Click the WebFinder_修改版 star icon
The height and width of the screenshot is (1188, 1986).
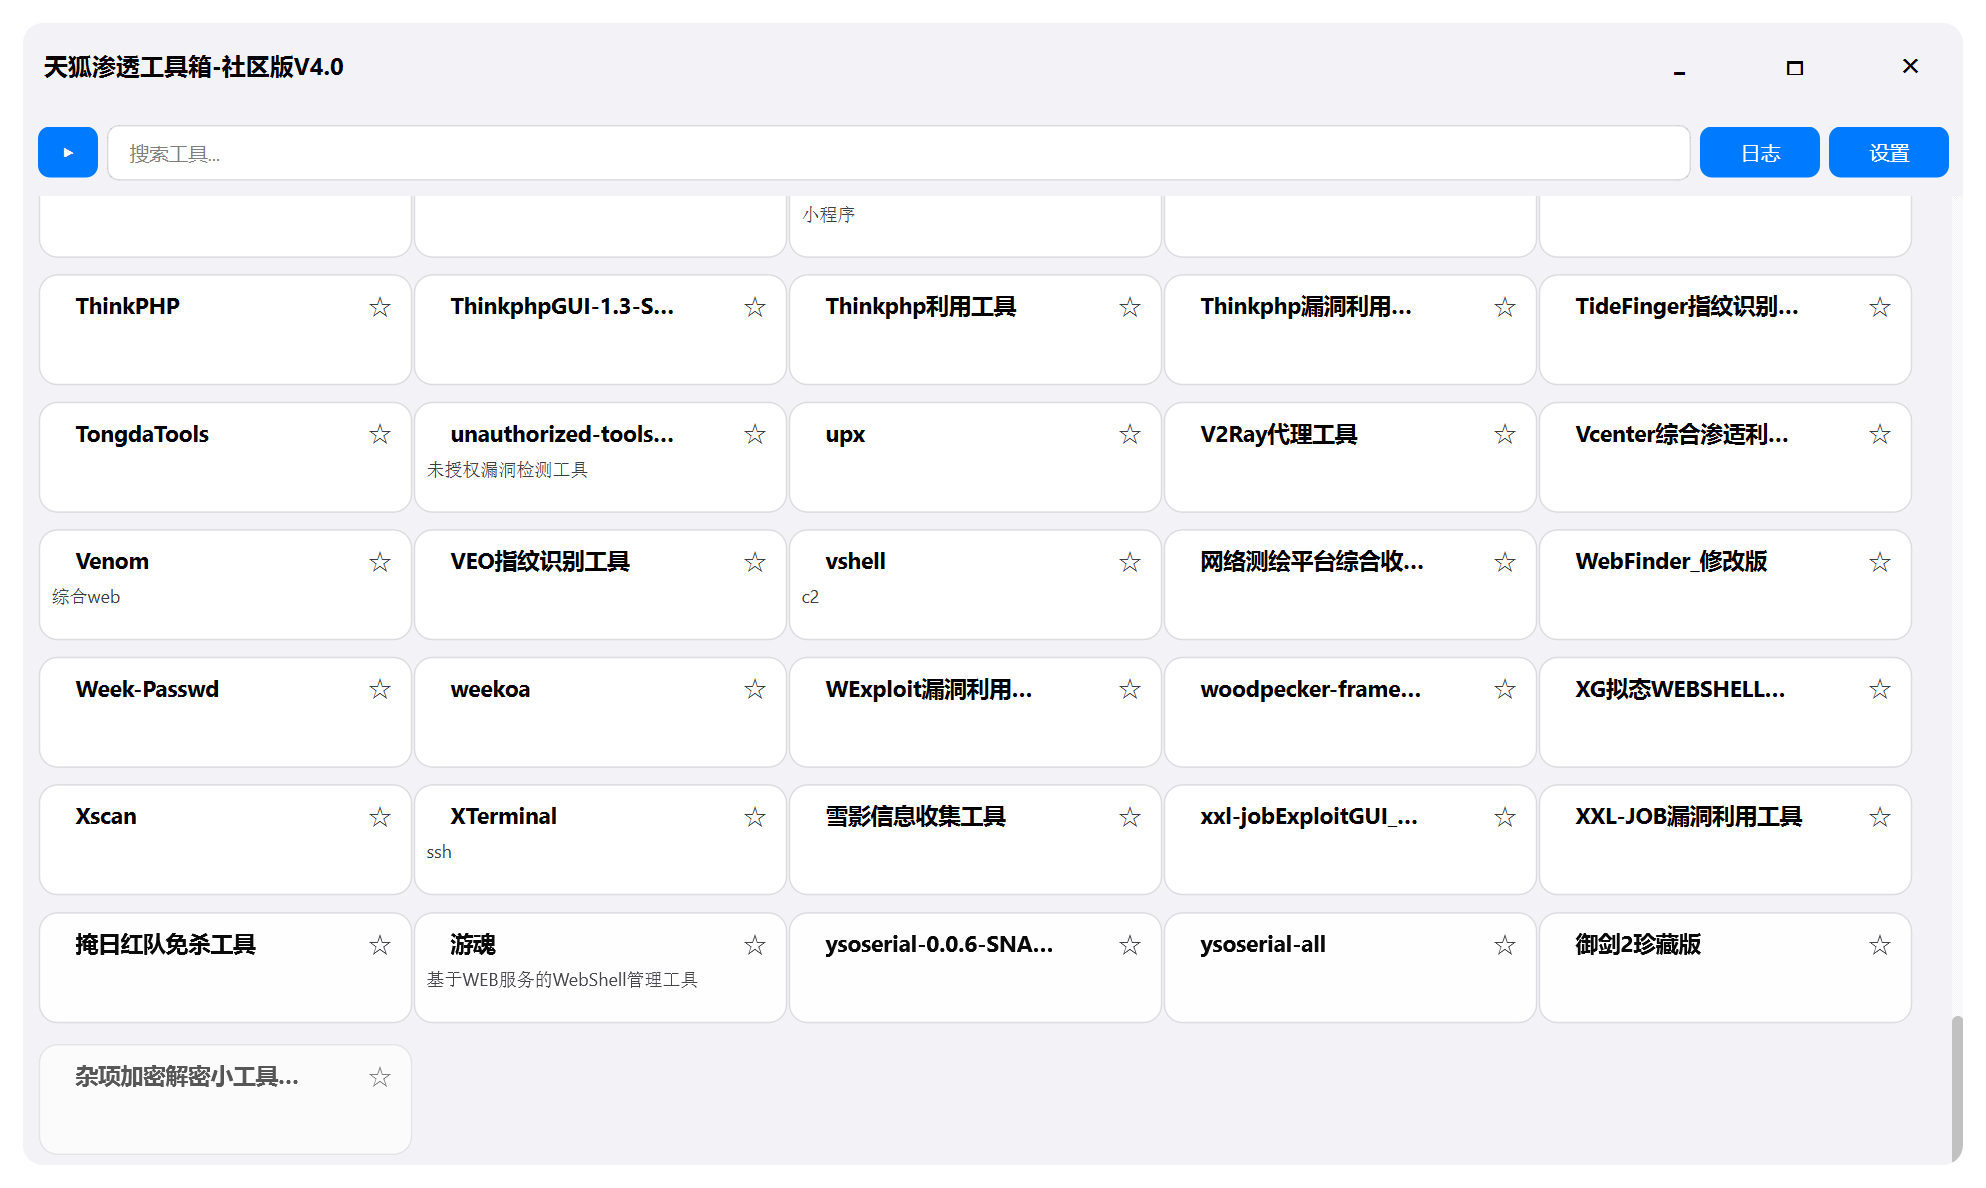[x=1880, y=562]
